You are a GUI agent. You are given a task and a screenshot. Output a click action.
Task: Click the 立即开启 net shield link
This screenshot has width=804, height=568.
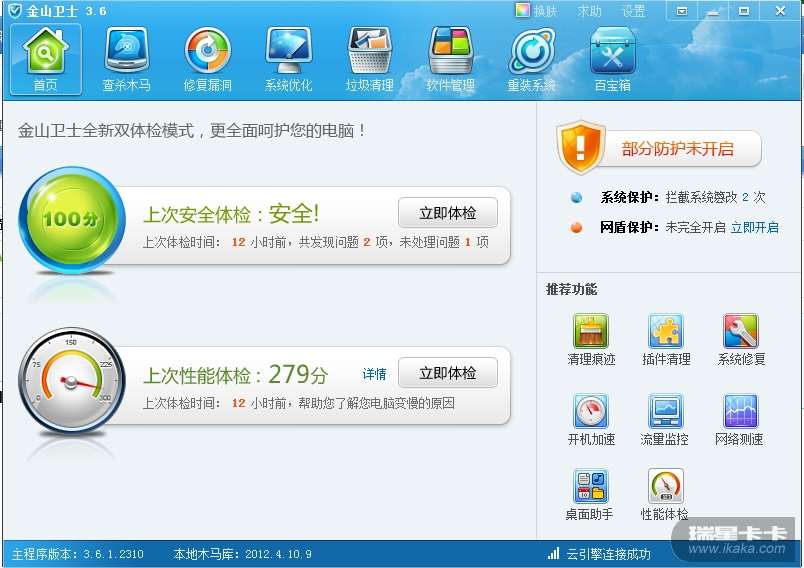tap(755, 227)
